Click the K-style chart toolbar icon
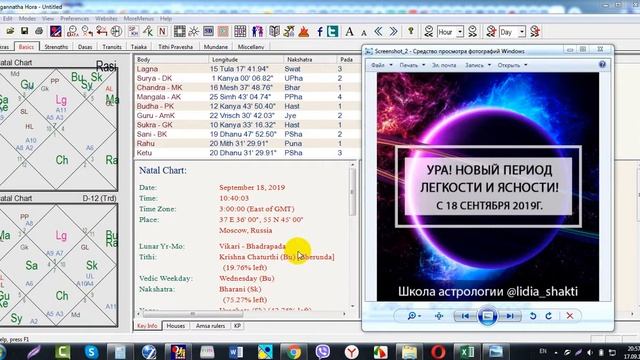This screenshot has width=640, height=360. coord(148,31)
